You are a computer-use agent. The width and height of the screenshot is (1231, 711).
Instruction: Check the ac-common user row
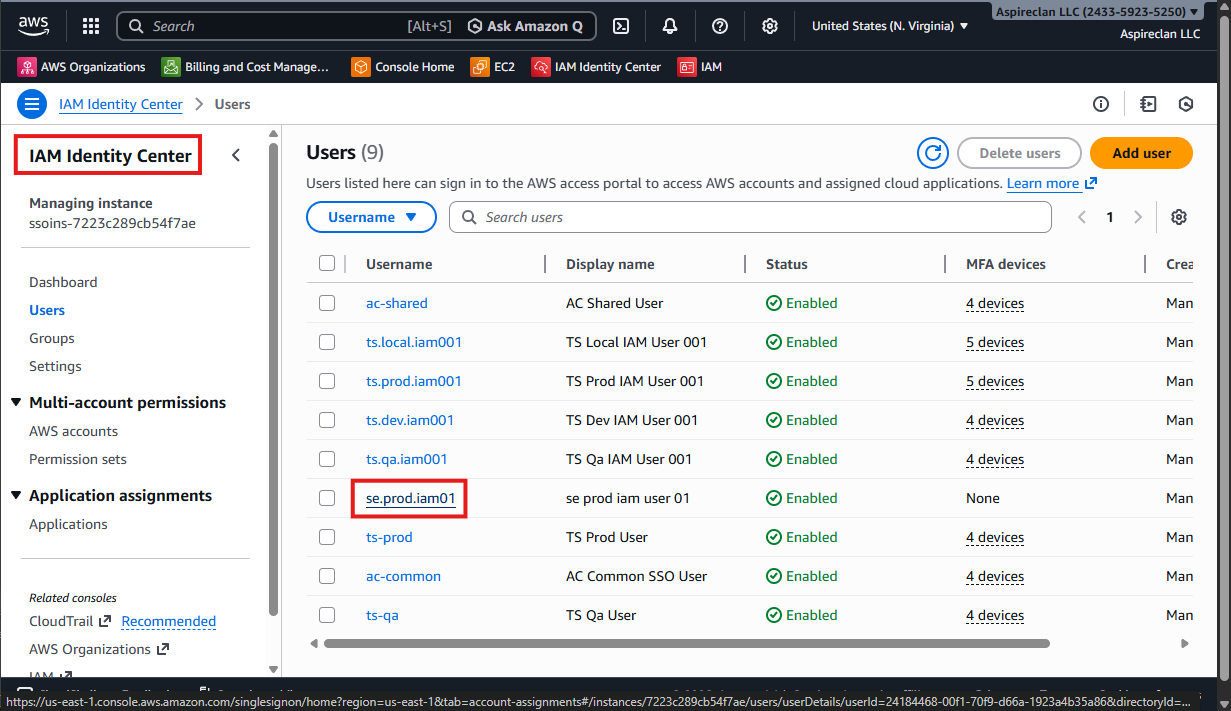click(x=327, y=576)
